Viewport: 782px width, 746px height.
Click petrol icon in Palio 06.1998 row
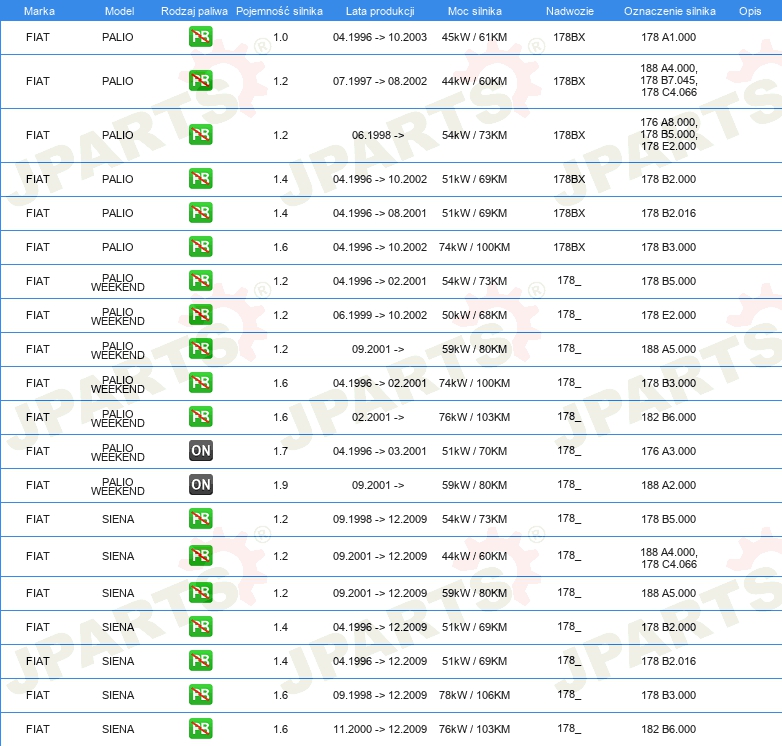[200, 135]
